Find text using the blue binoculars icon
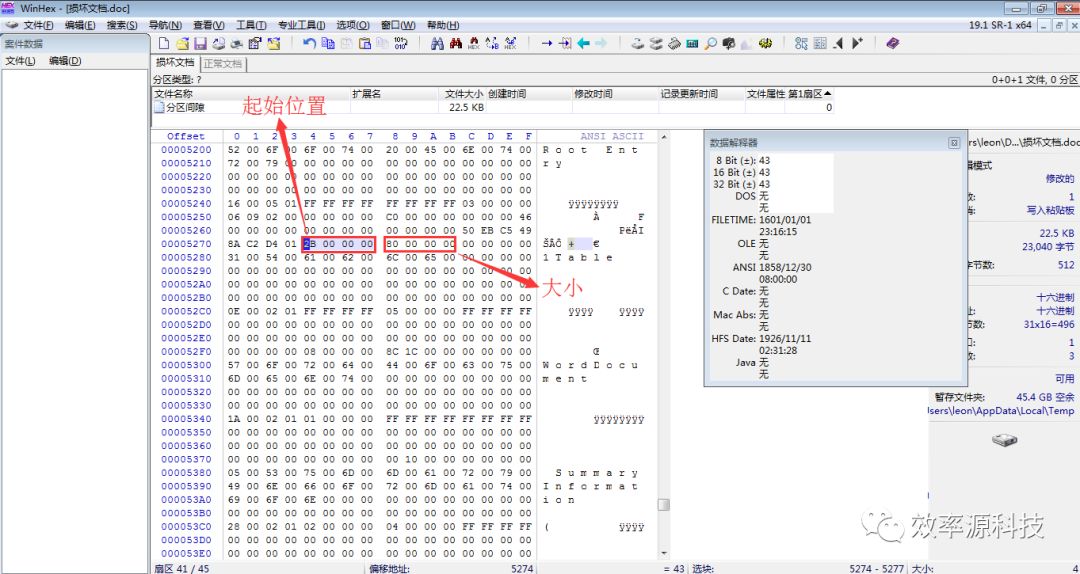The height and width of the screenshot is (574, 1080). tap(437, 43)
